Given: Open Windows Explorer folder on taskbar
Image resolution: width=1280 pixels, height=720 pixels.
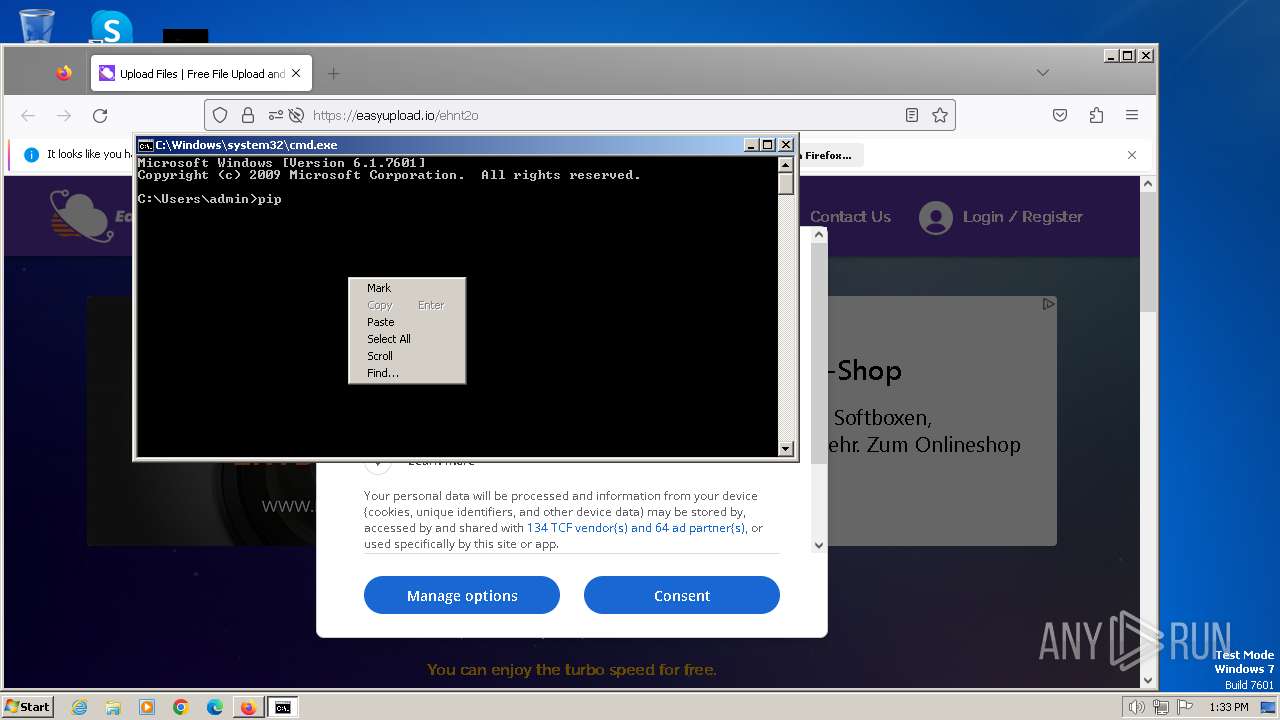Looking at the screenshot, I should pos(113,707).
